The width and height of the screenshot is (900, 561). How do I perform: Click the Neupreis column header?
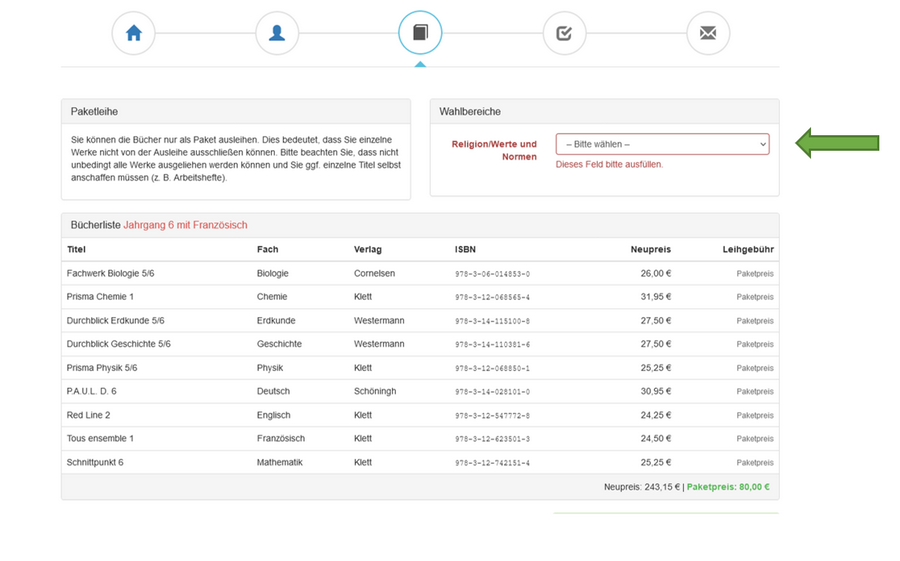pos(650,249)
